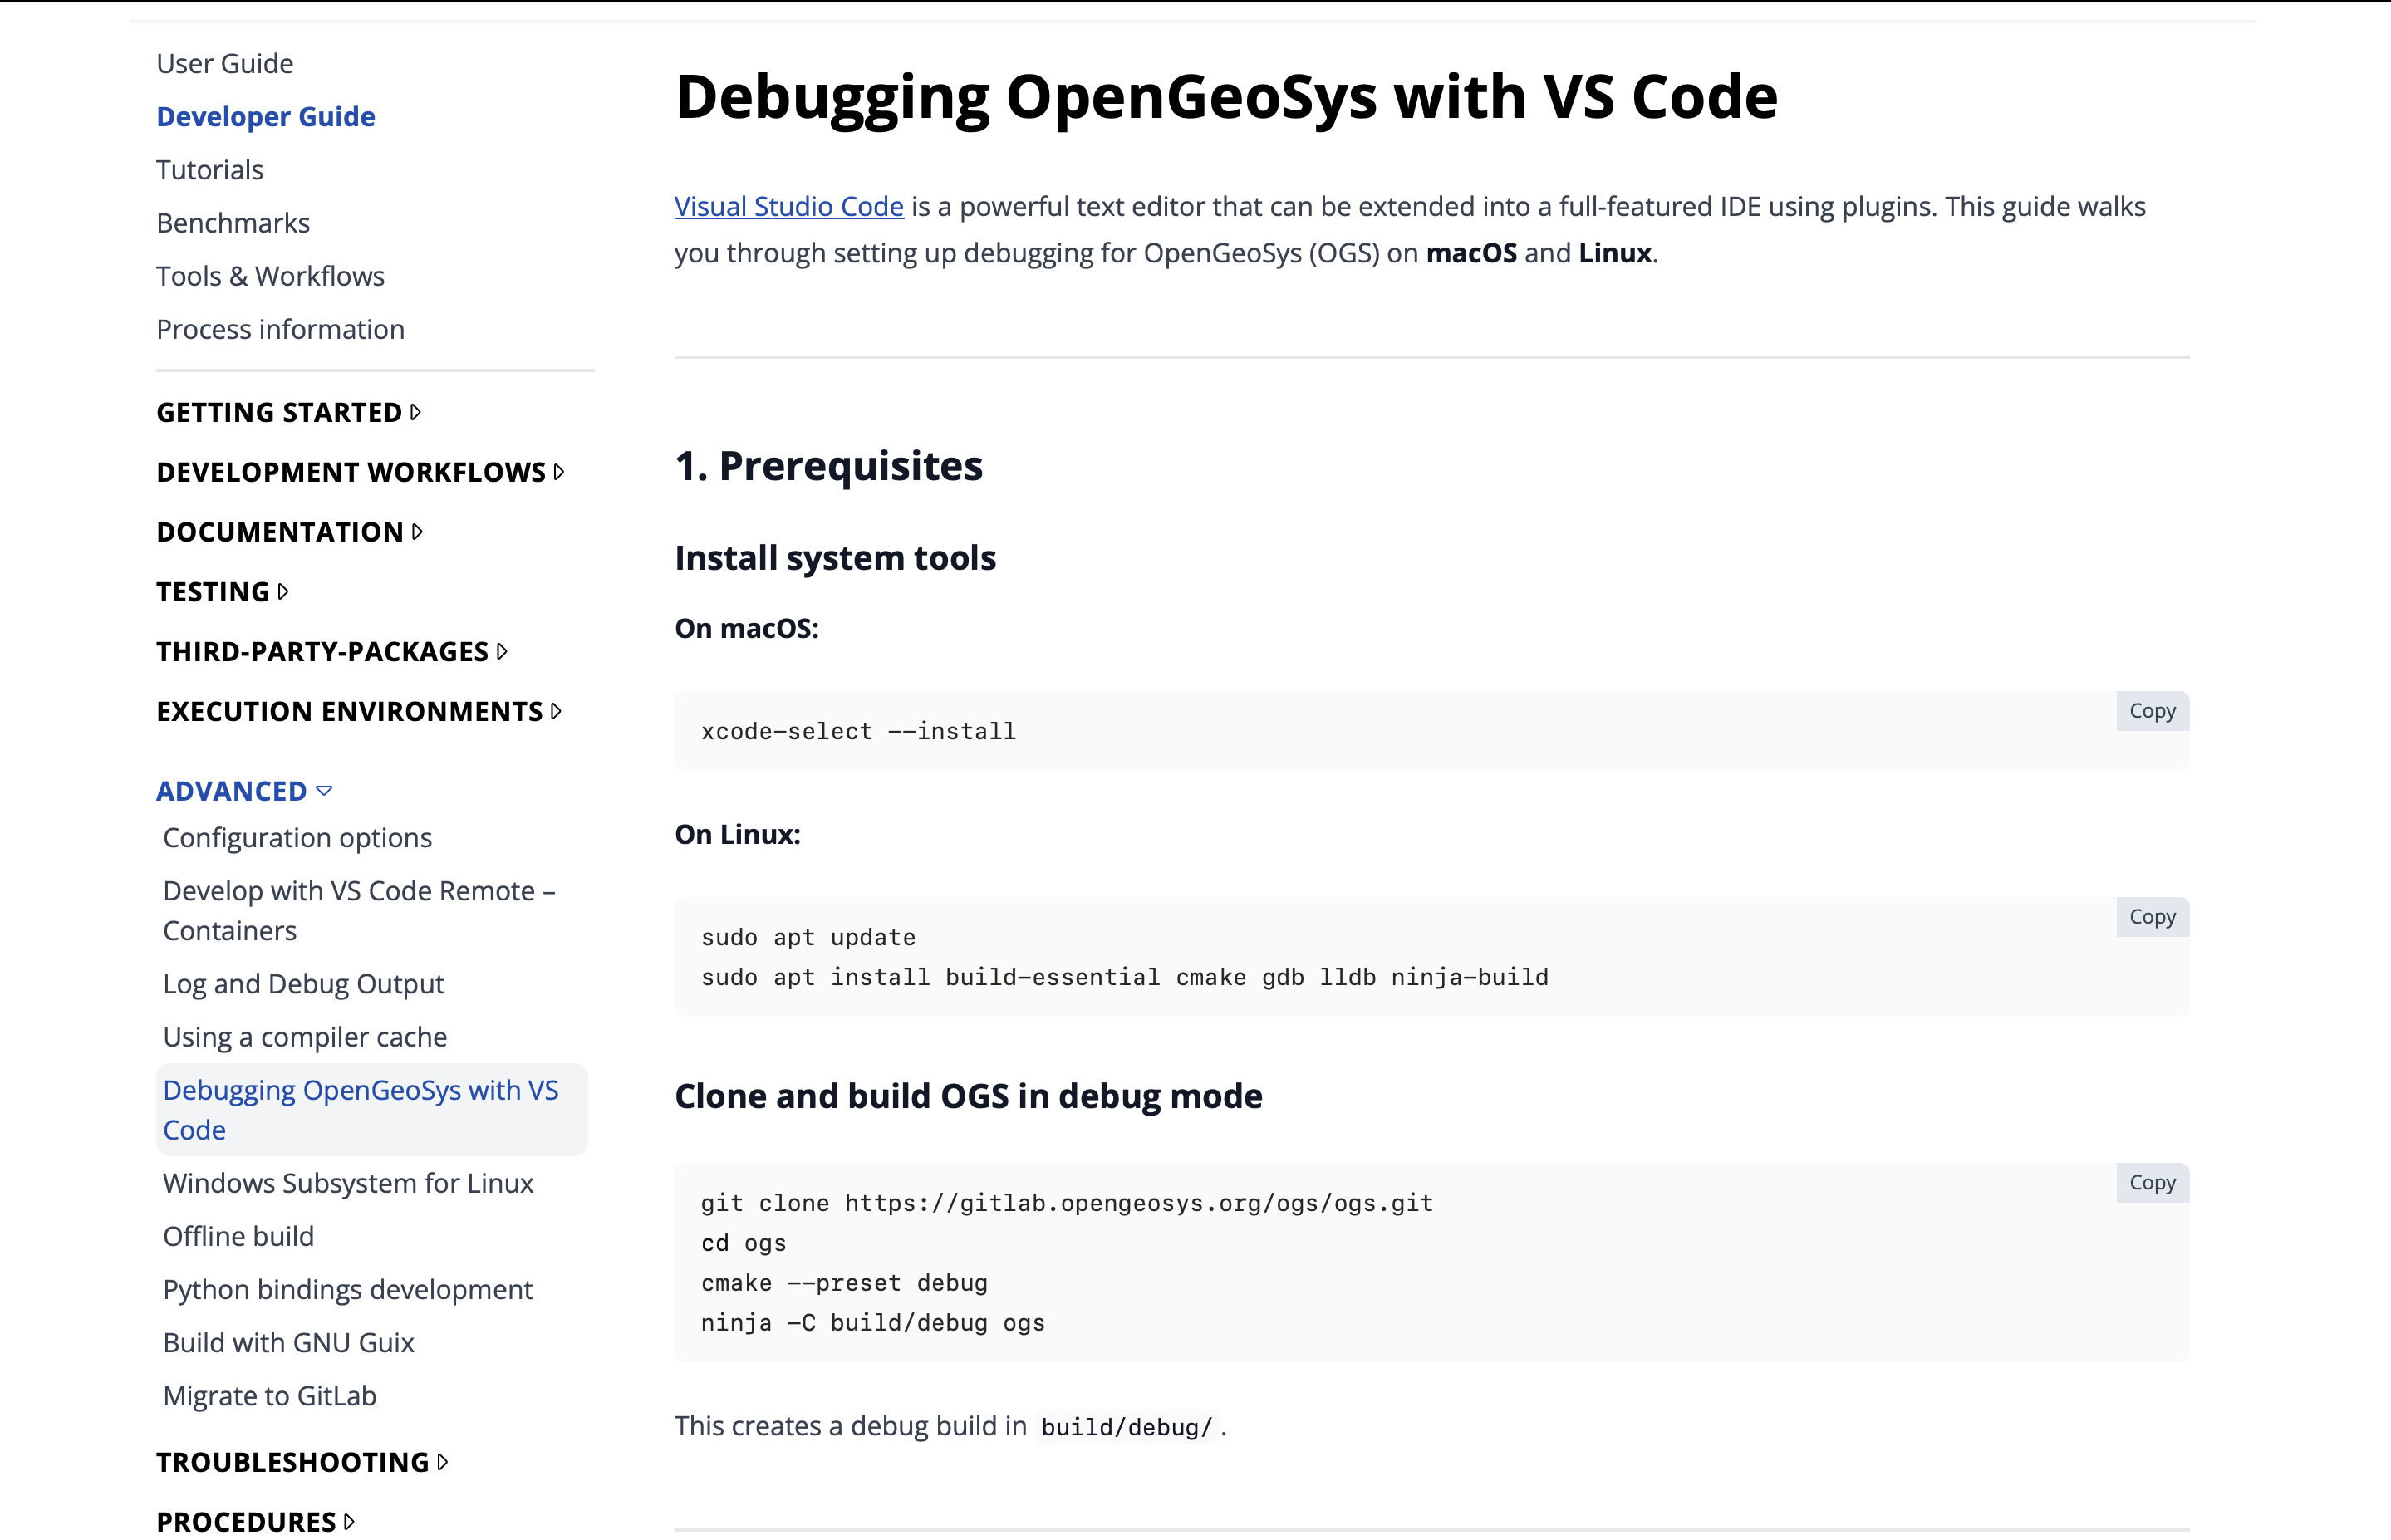This screenshot has width=2391, height=1540.
Task: Open Windows Subsystem for Linux page
Action: click(x=348, y=1182)
